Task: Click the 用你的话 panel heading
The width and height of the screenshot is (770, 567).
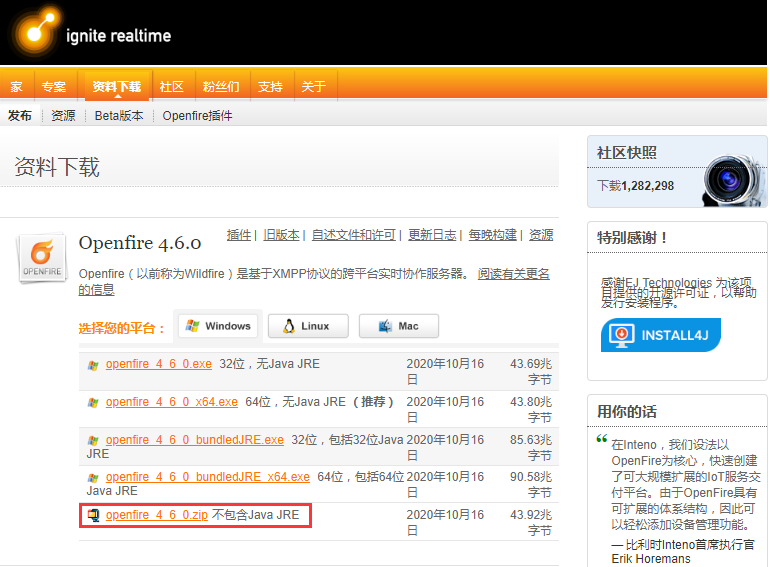Action: [627, 411]
